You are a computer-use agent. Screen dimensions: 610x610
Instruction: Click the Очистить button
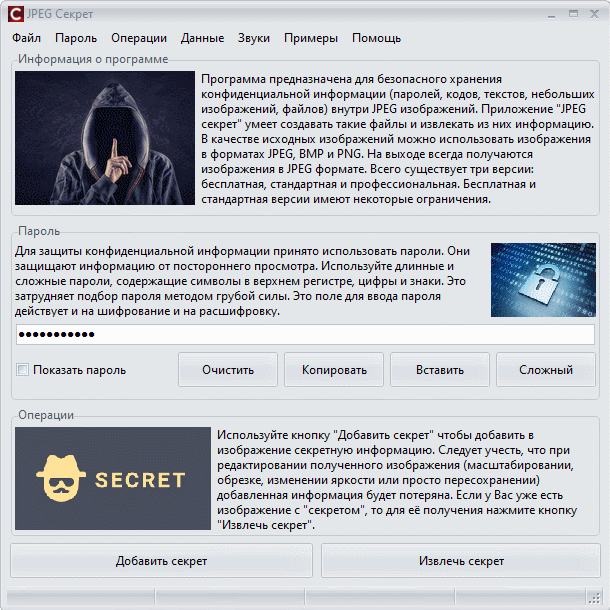point(228,370)
